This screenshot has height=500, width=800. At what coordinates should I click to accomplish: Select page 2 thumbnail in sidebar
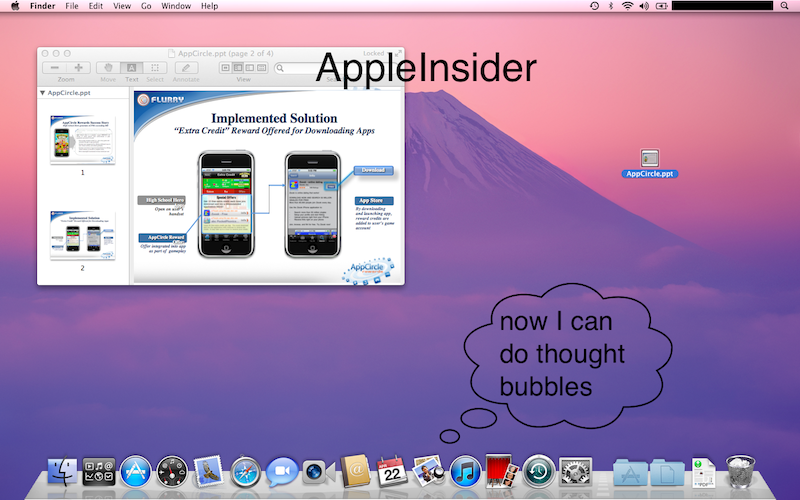point(82,235)
